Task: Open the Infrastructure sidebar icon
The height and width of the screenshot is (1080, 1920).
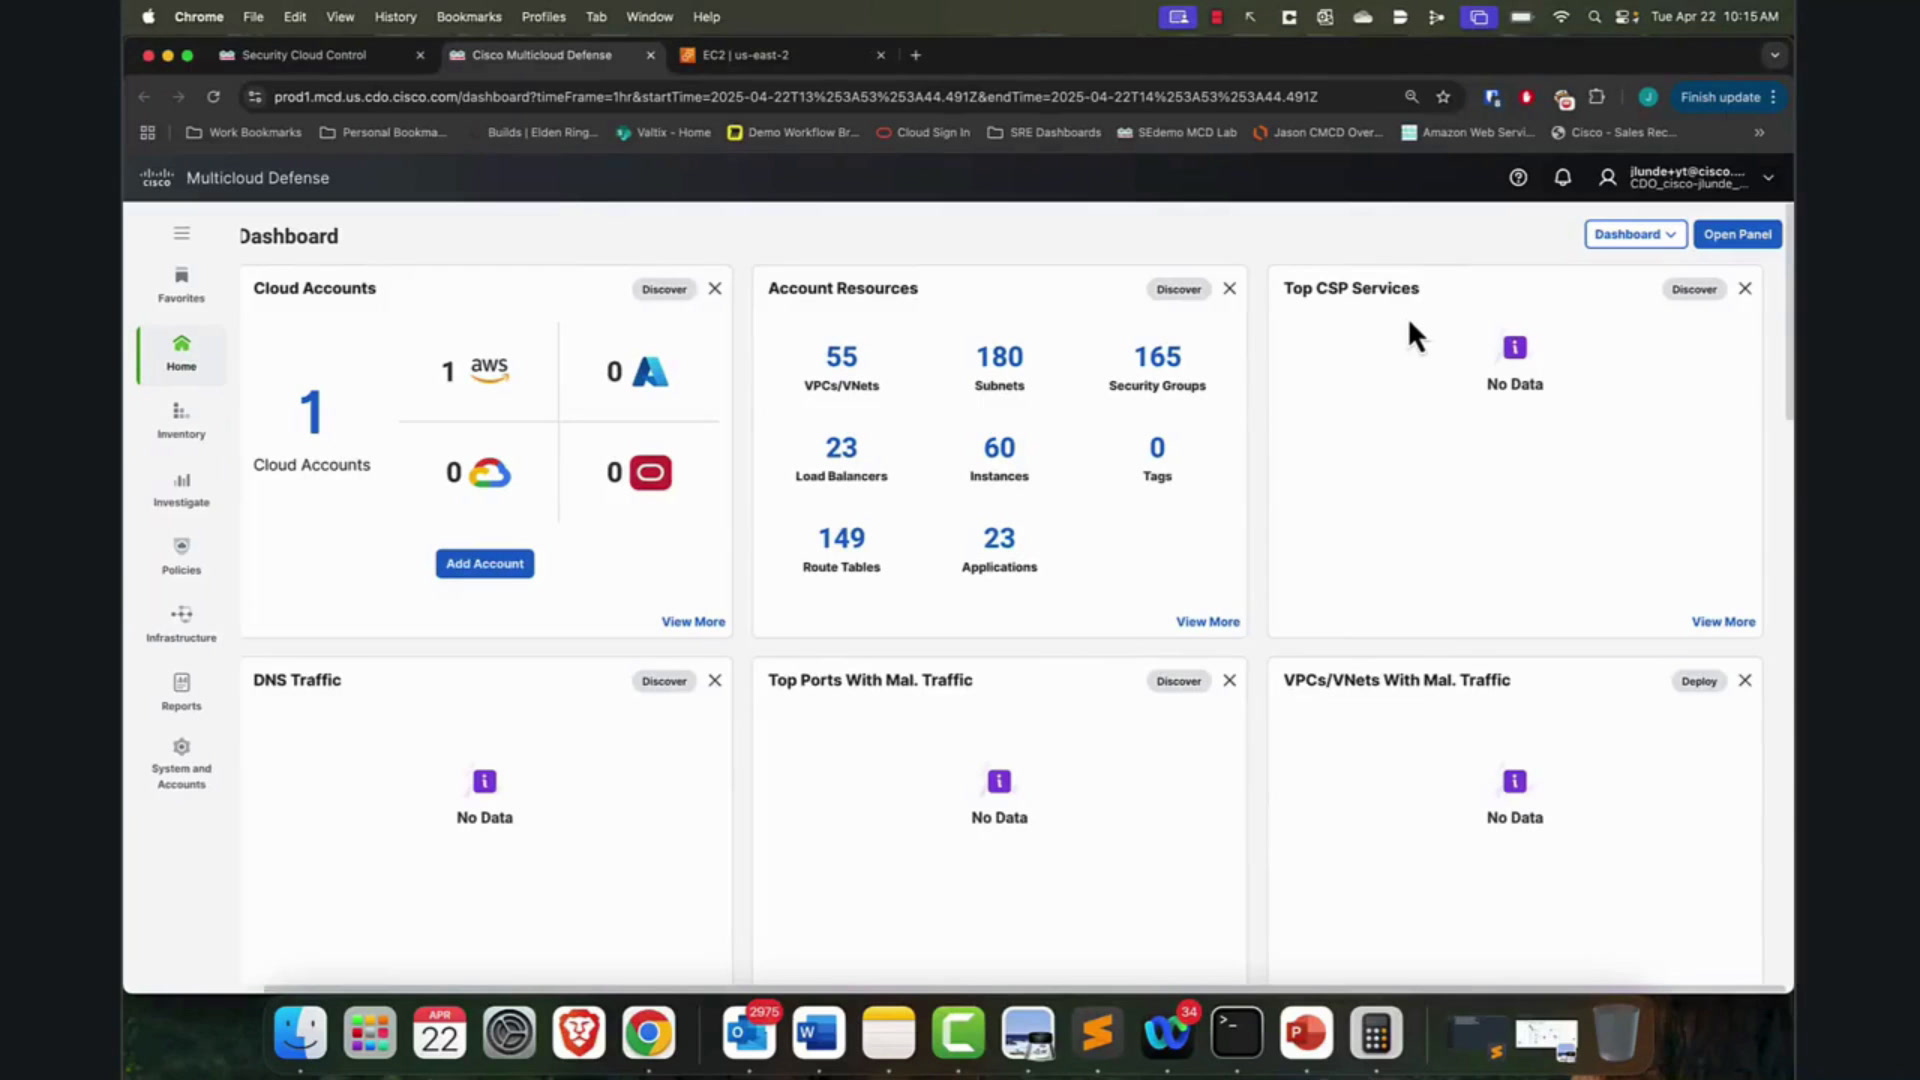Action: (181, 625)
